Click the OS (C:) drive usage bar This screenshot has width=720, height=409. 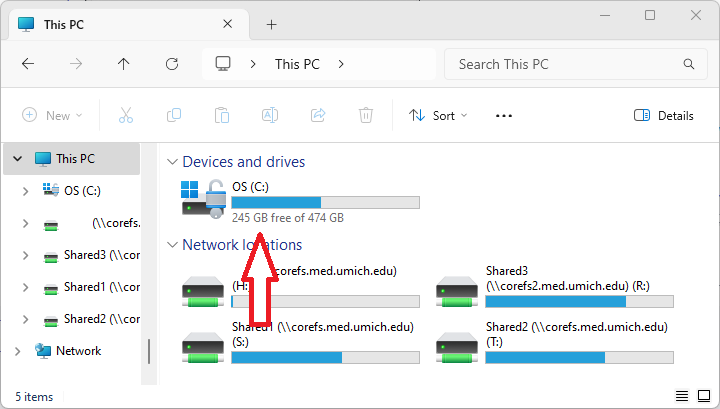coord(325,202)
